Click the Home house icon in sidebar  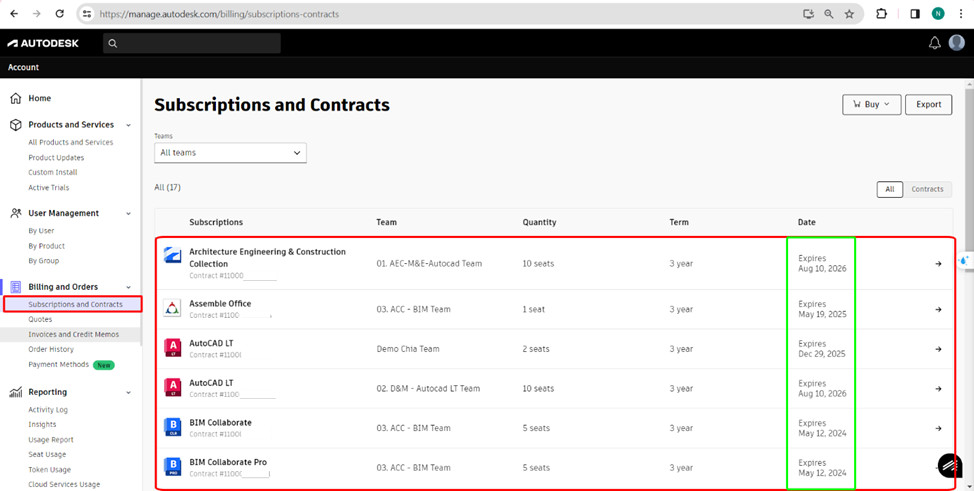click(16, 98)
